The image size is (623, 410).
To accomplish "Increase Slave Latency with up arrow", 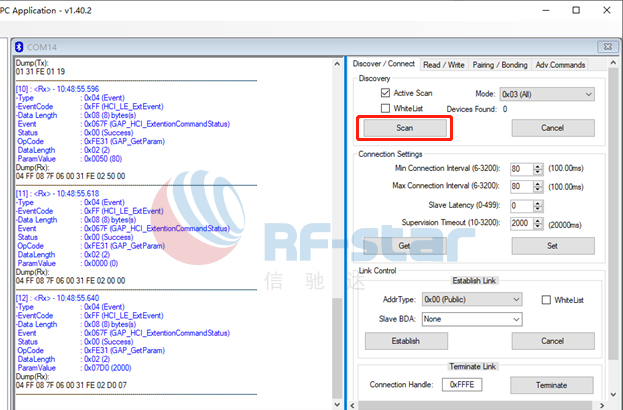I will click(x=538, y=203).
